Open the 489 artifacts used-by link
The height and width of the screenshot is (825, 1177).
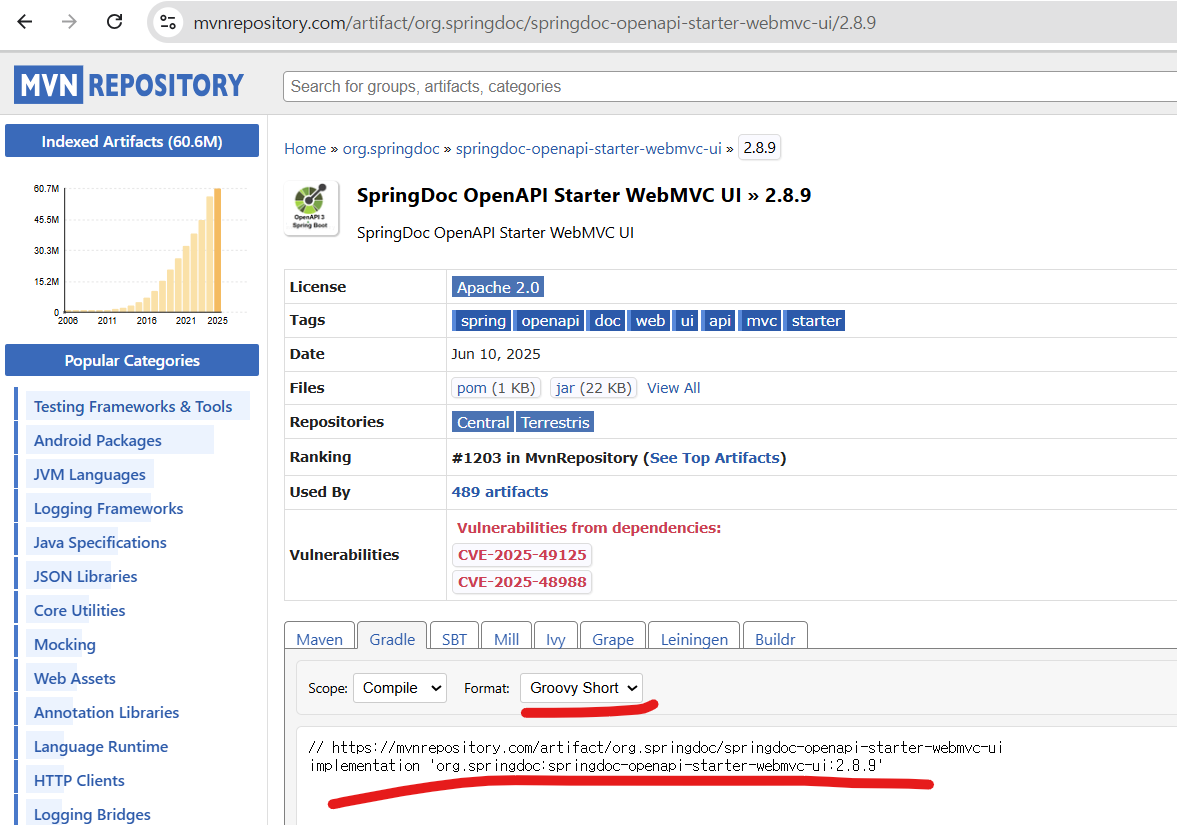[x=500, y=492]
